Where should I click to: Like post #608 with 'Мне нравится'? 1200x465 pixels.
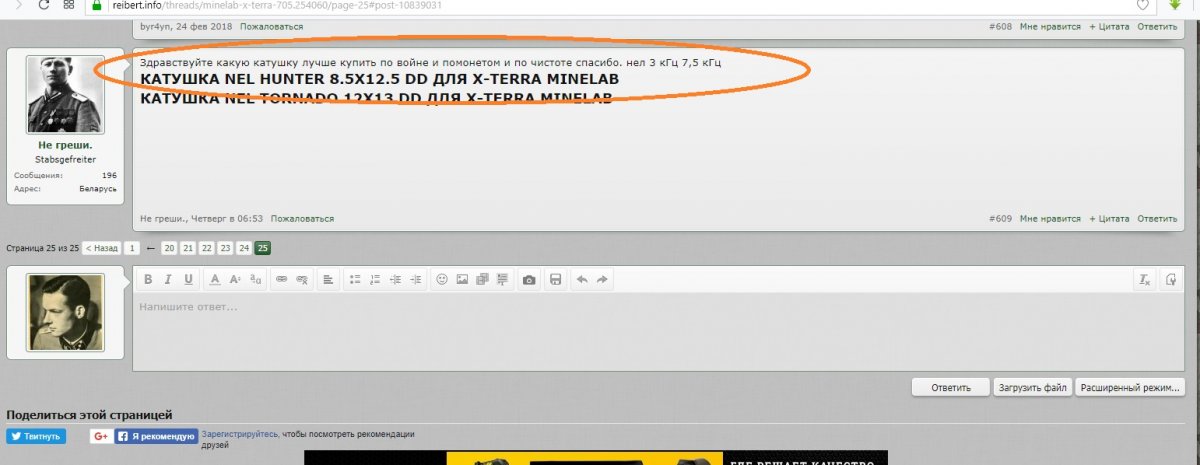click(1051, 26)
